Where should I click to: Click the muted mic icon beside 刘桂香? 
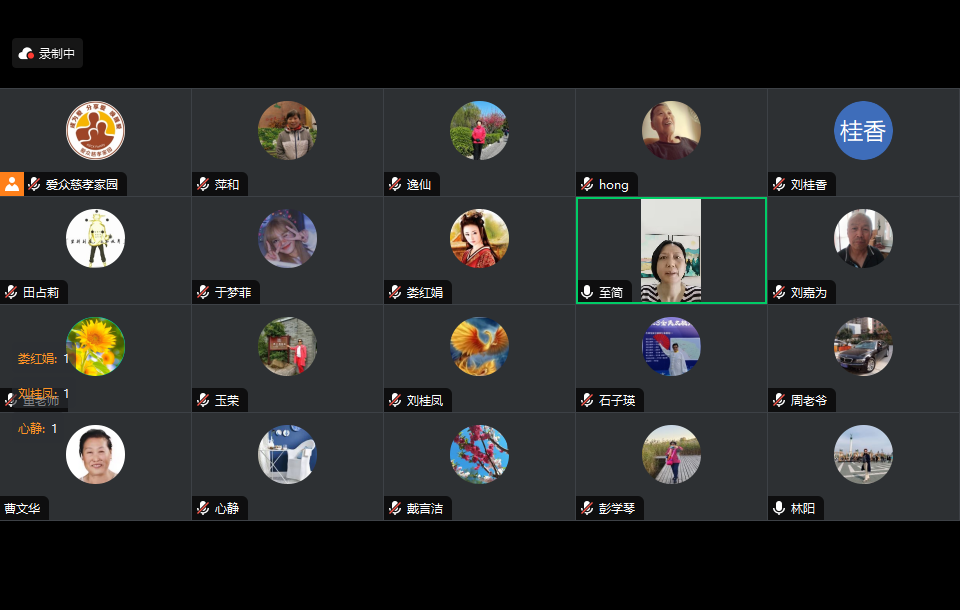point(779,184)
